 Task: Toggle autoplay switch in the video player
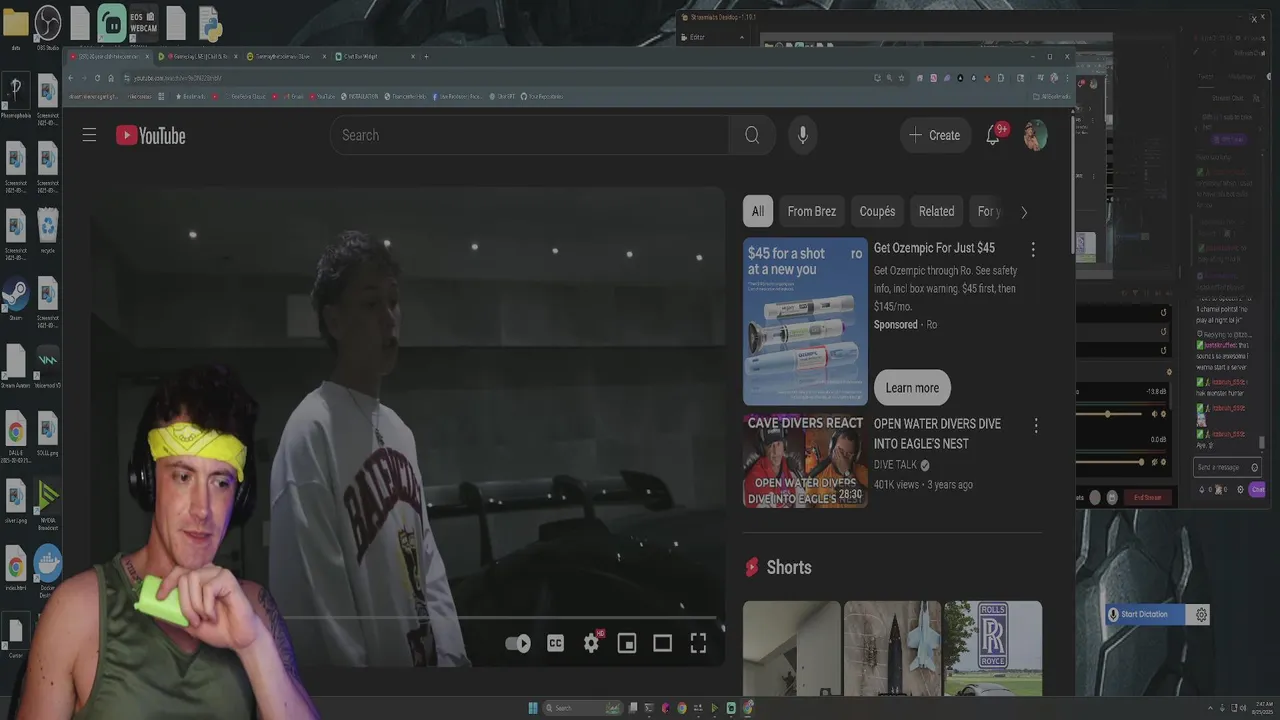pyautogui.click(x=518, y=643)
